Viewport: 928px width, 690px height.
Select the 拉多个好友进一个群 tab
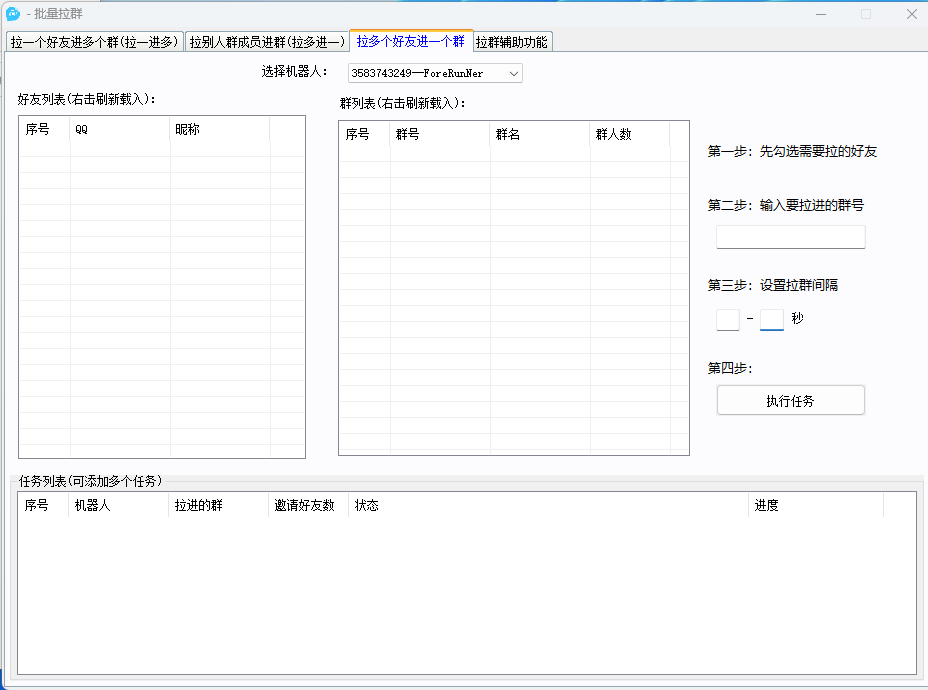(x=410, y=42)
